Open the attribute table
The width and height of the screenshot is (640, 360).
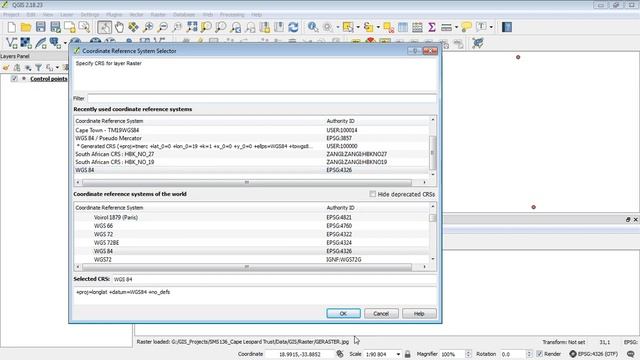[x=403, y=27]
